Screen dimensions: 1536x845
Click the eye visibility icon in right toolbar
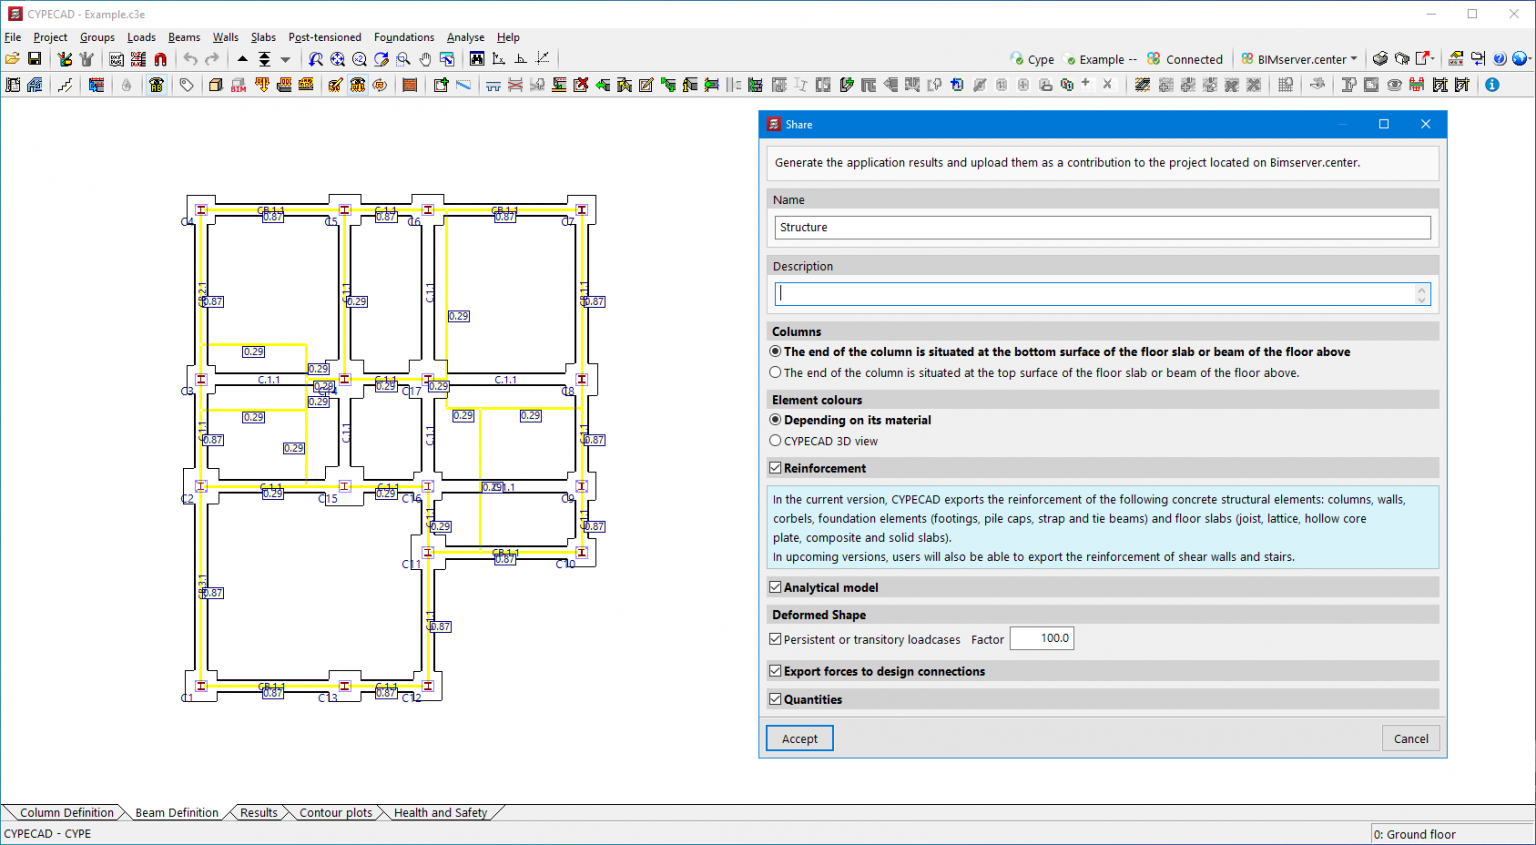[1394, 85]
